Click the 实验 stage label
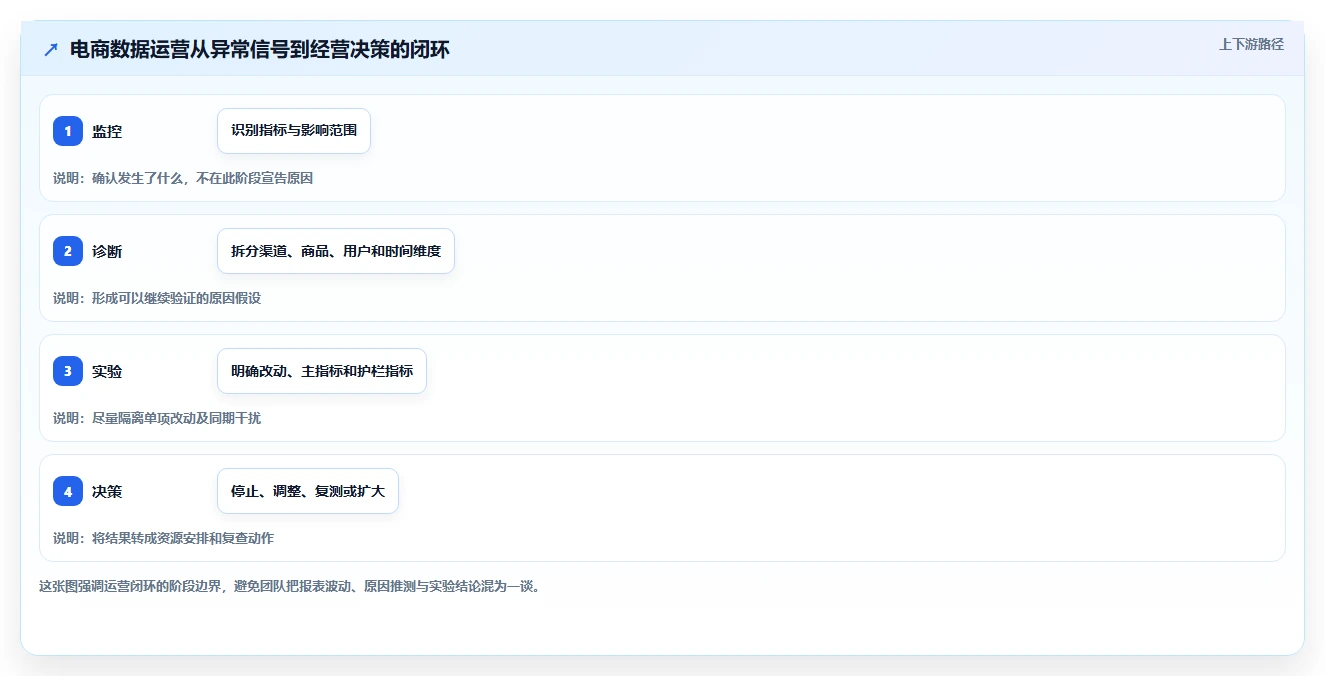This screenshot has height=676, width=1325. click(x=107, y=371)
